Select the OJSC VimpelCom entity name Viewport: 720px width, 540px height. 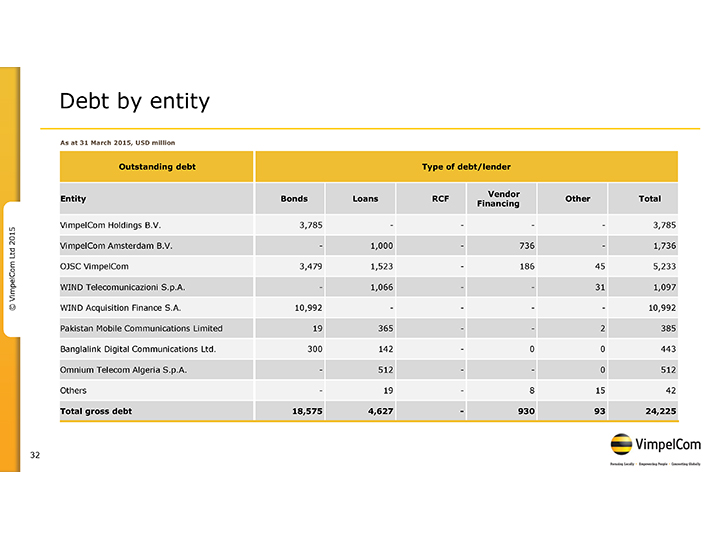pyautogui.click(x=94, y=266)
